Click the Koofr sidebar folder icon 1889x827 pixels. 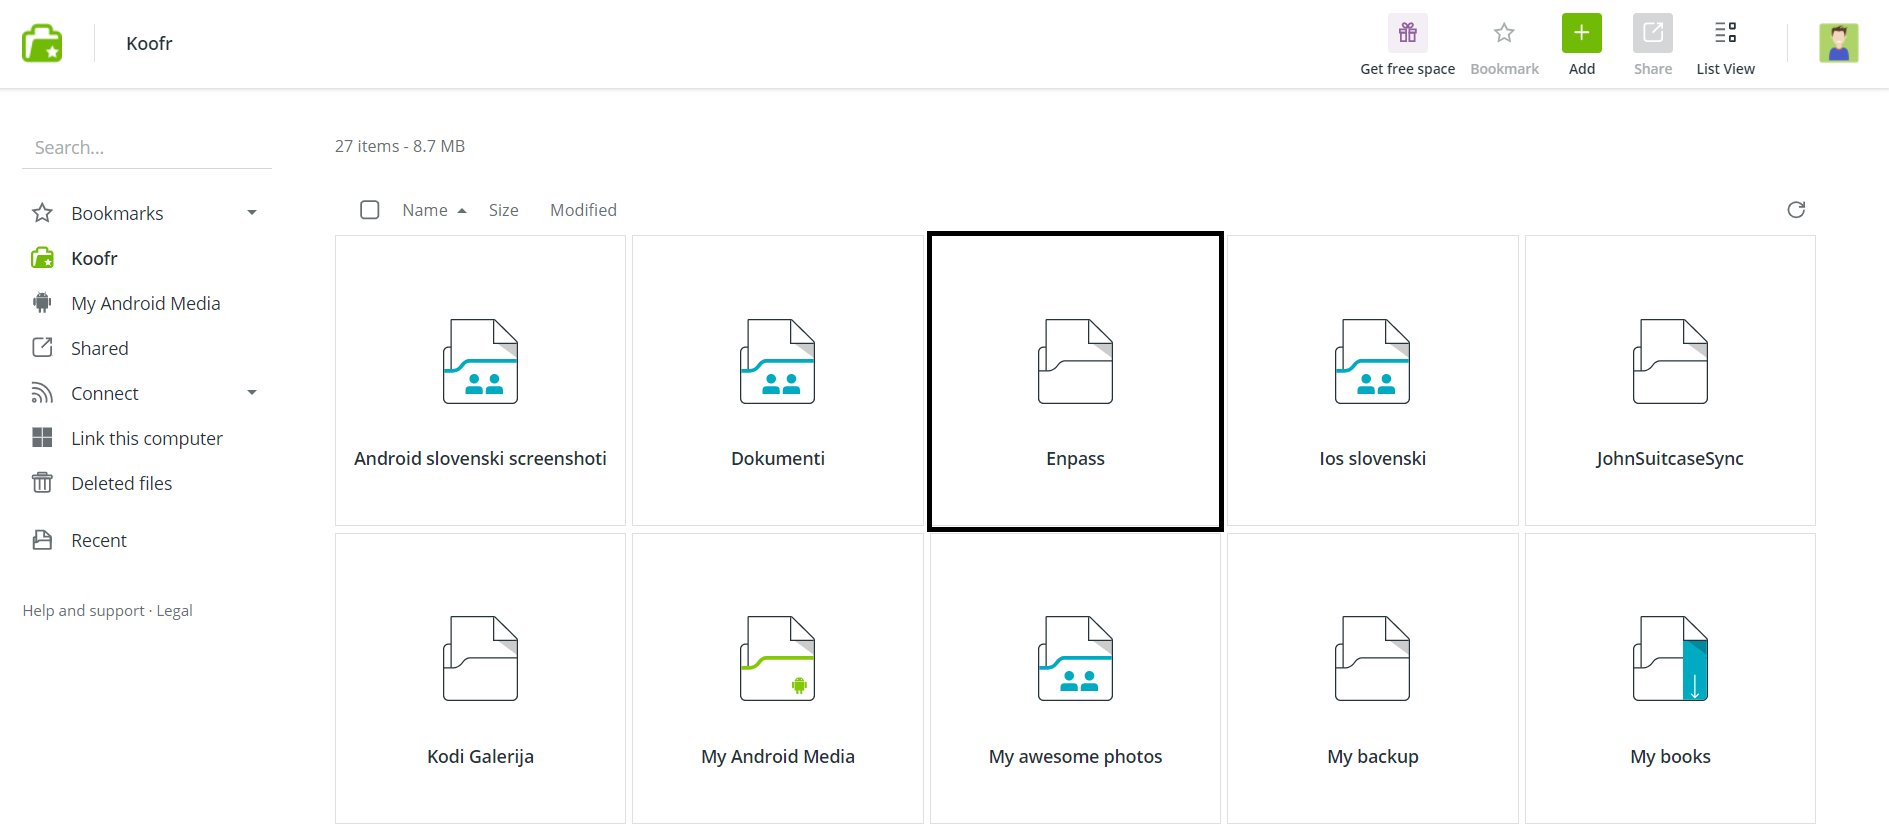pos(42,258)
